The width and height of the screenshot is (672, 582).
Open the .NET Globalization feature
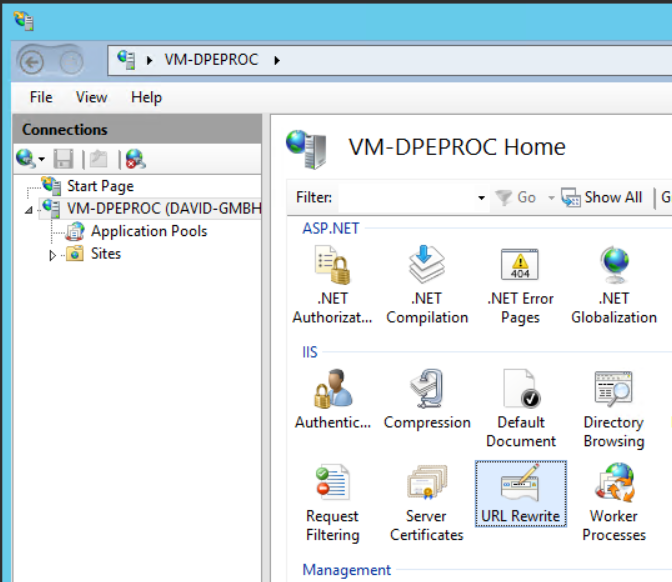click(613, 285)
